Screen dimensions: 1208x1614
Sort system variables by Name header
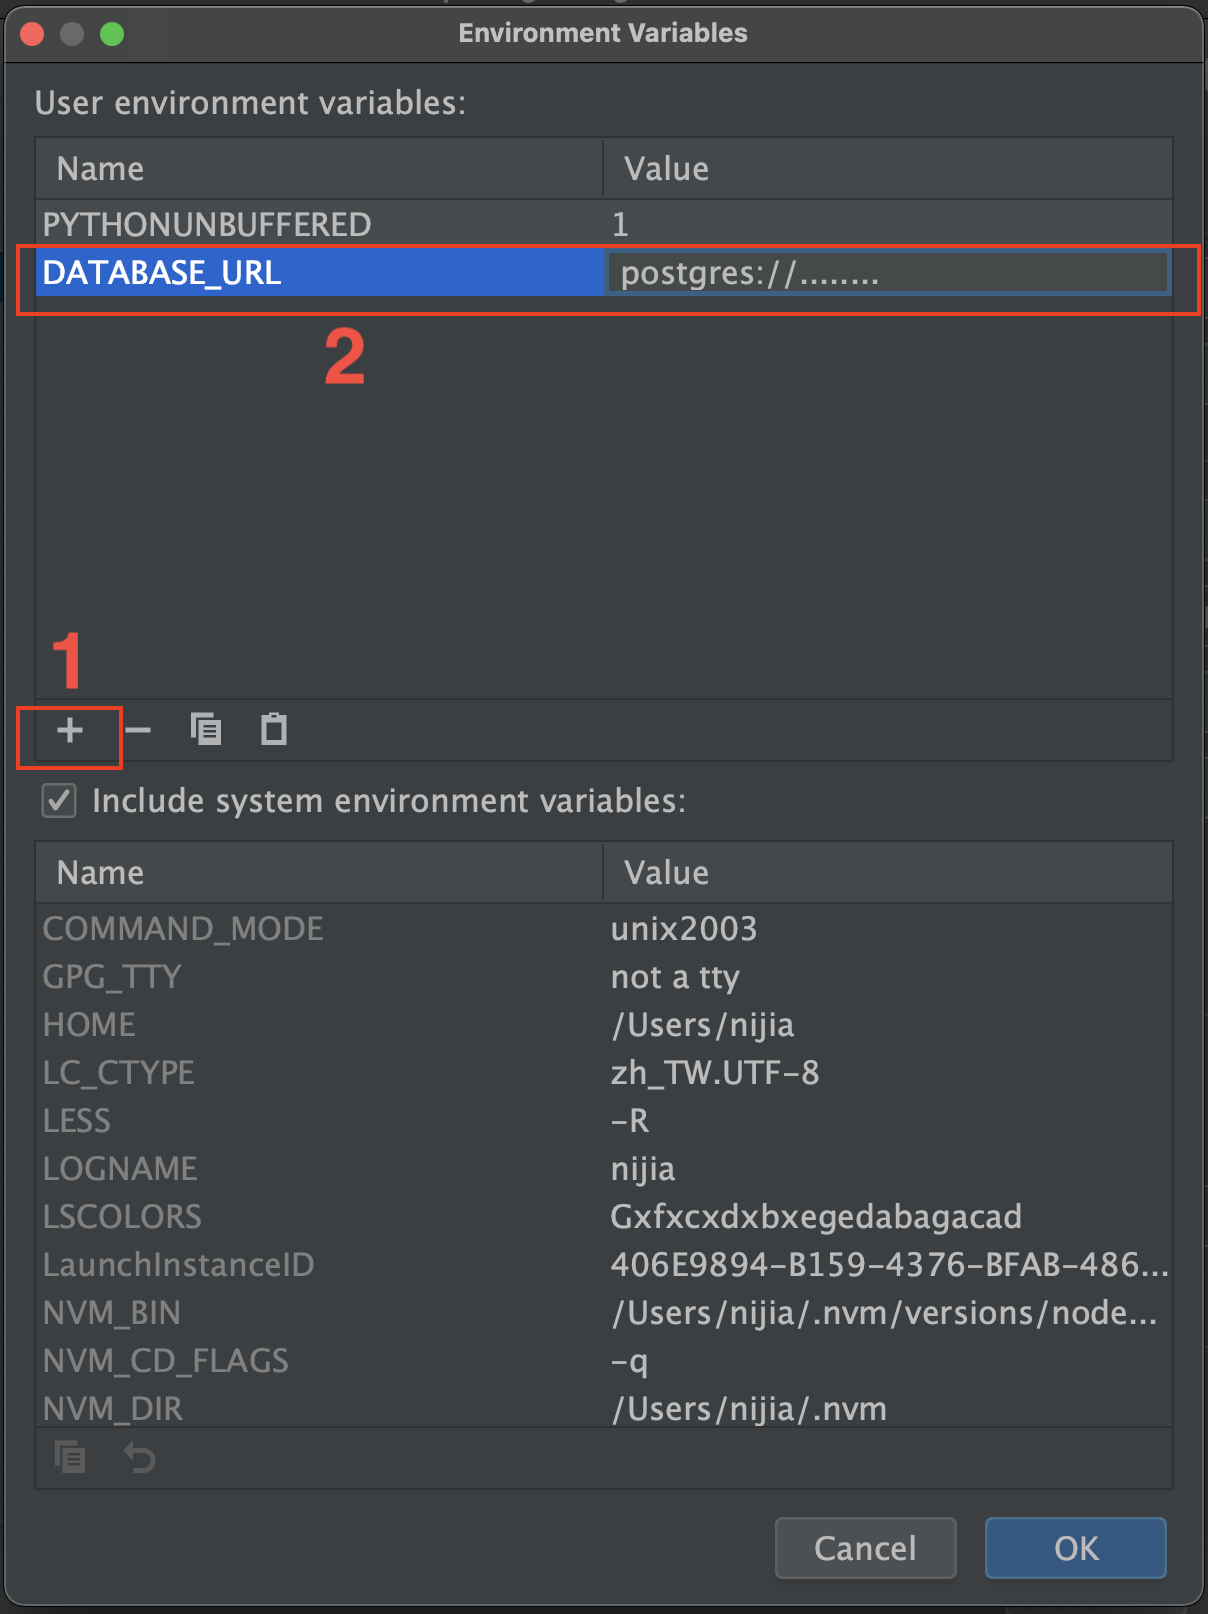319,873
